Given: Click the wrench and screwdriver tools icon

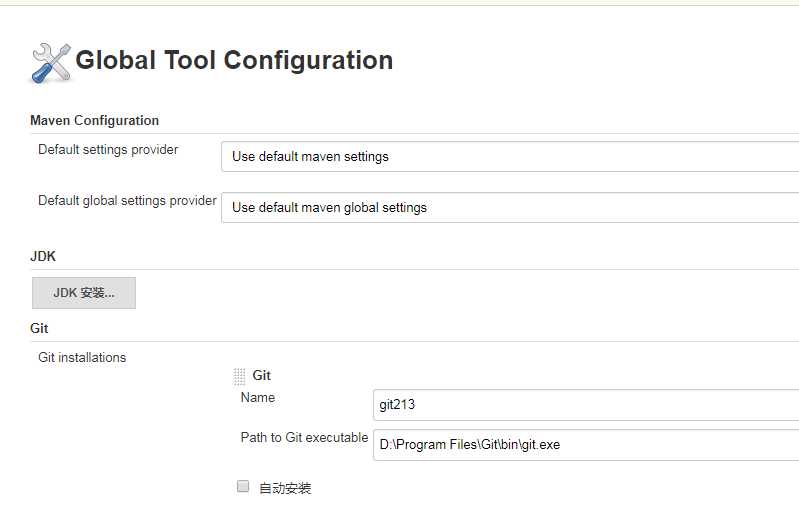Looking at the screenshot, I should click(x=52, y=62).
